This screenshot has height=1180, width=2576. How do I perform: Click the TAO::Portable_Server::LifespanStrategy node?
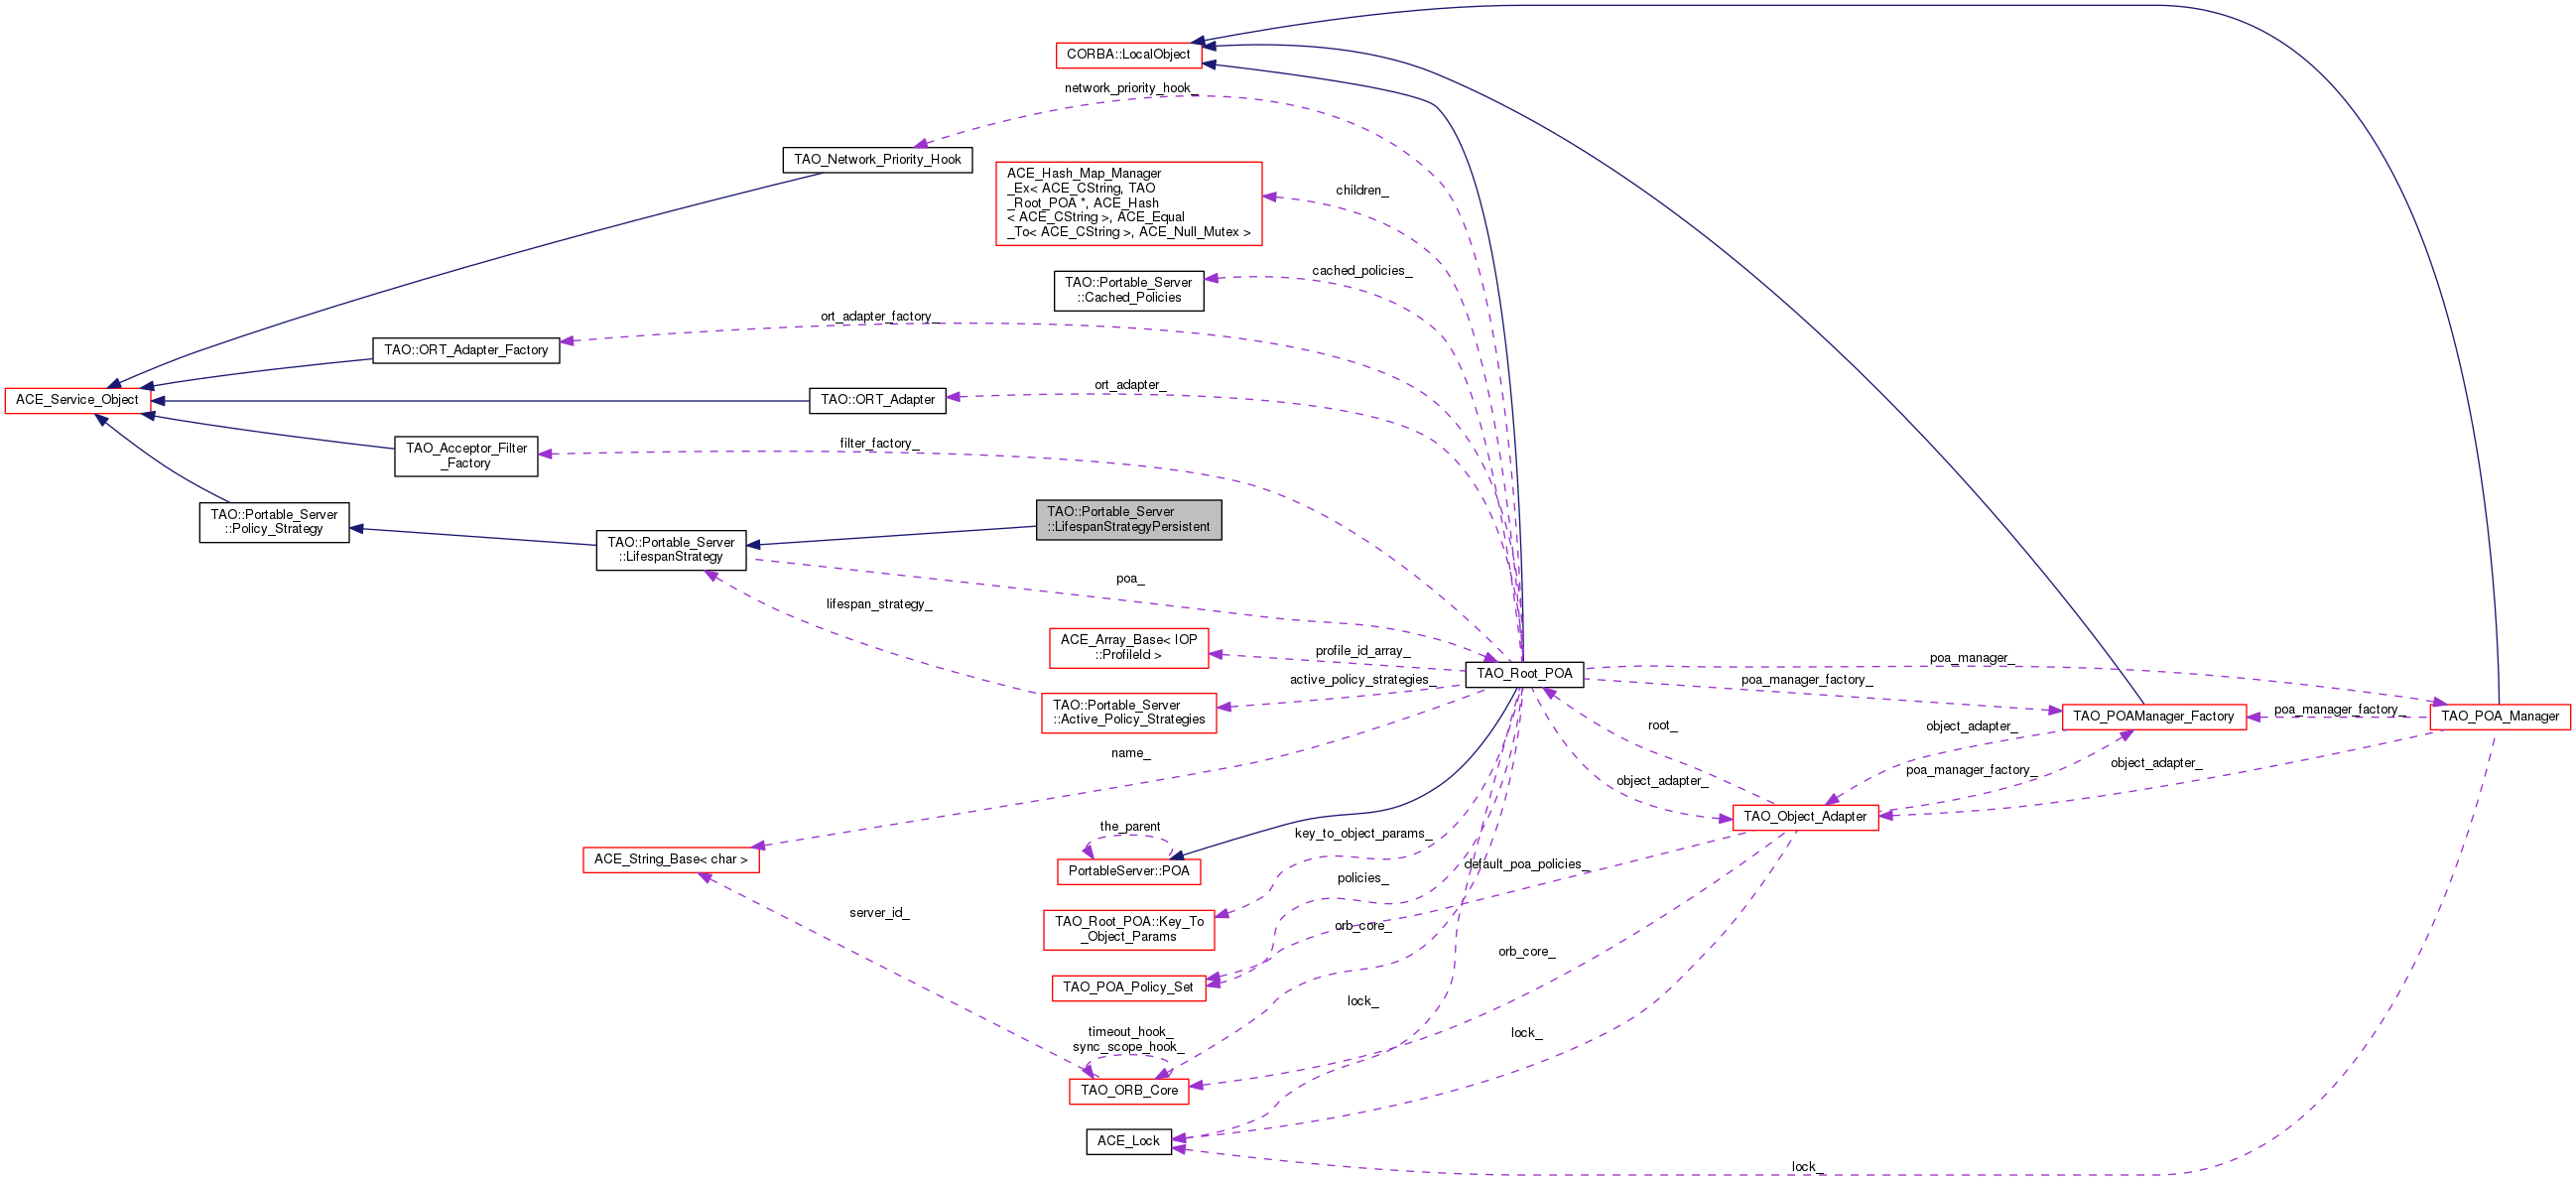pyautogui.click(x=671, y=550)
